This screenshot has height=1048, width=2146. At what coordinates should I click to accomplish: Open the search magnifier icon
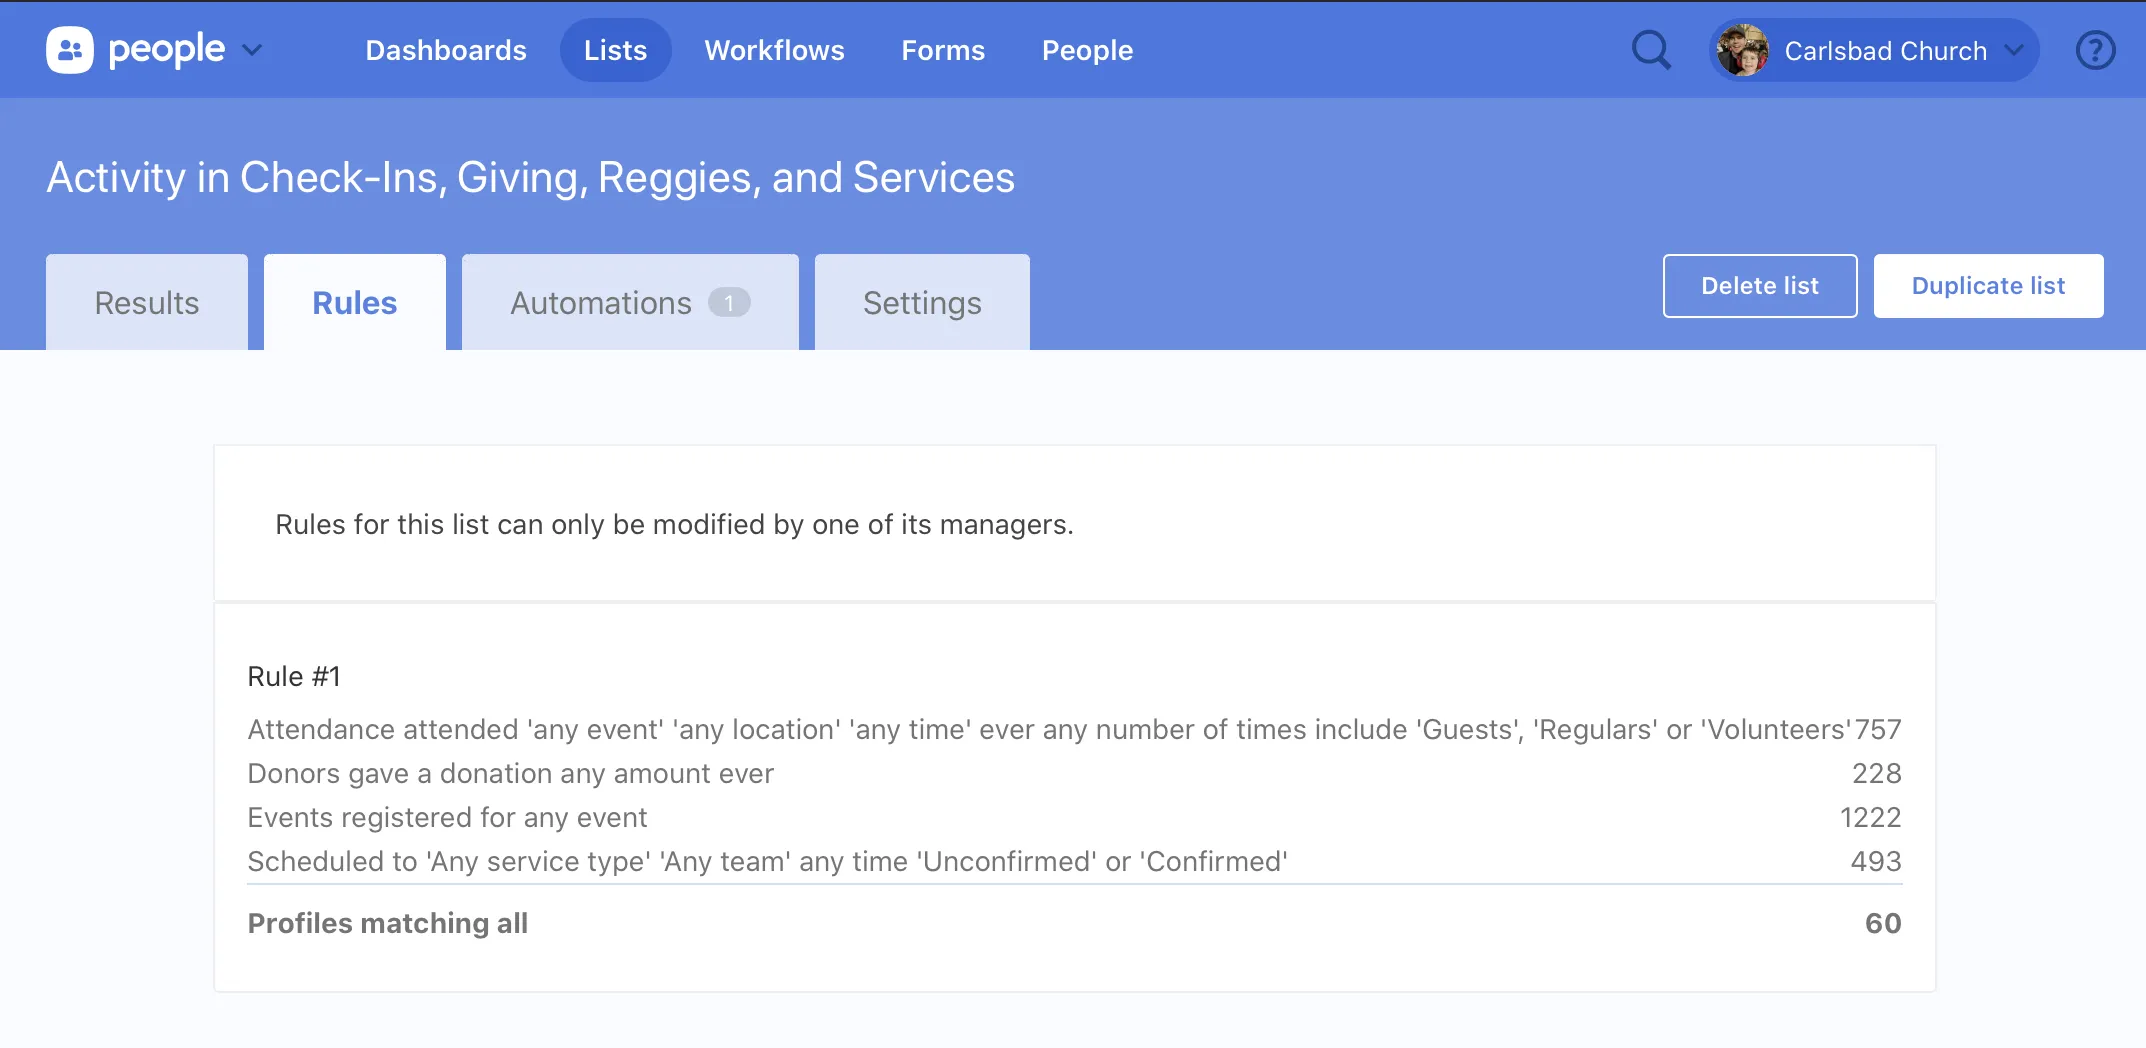tap(1651, 50)
